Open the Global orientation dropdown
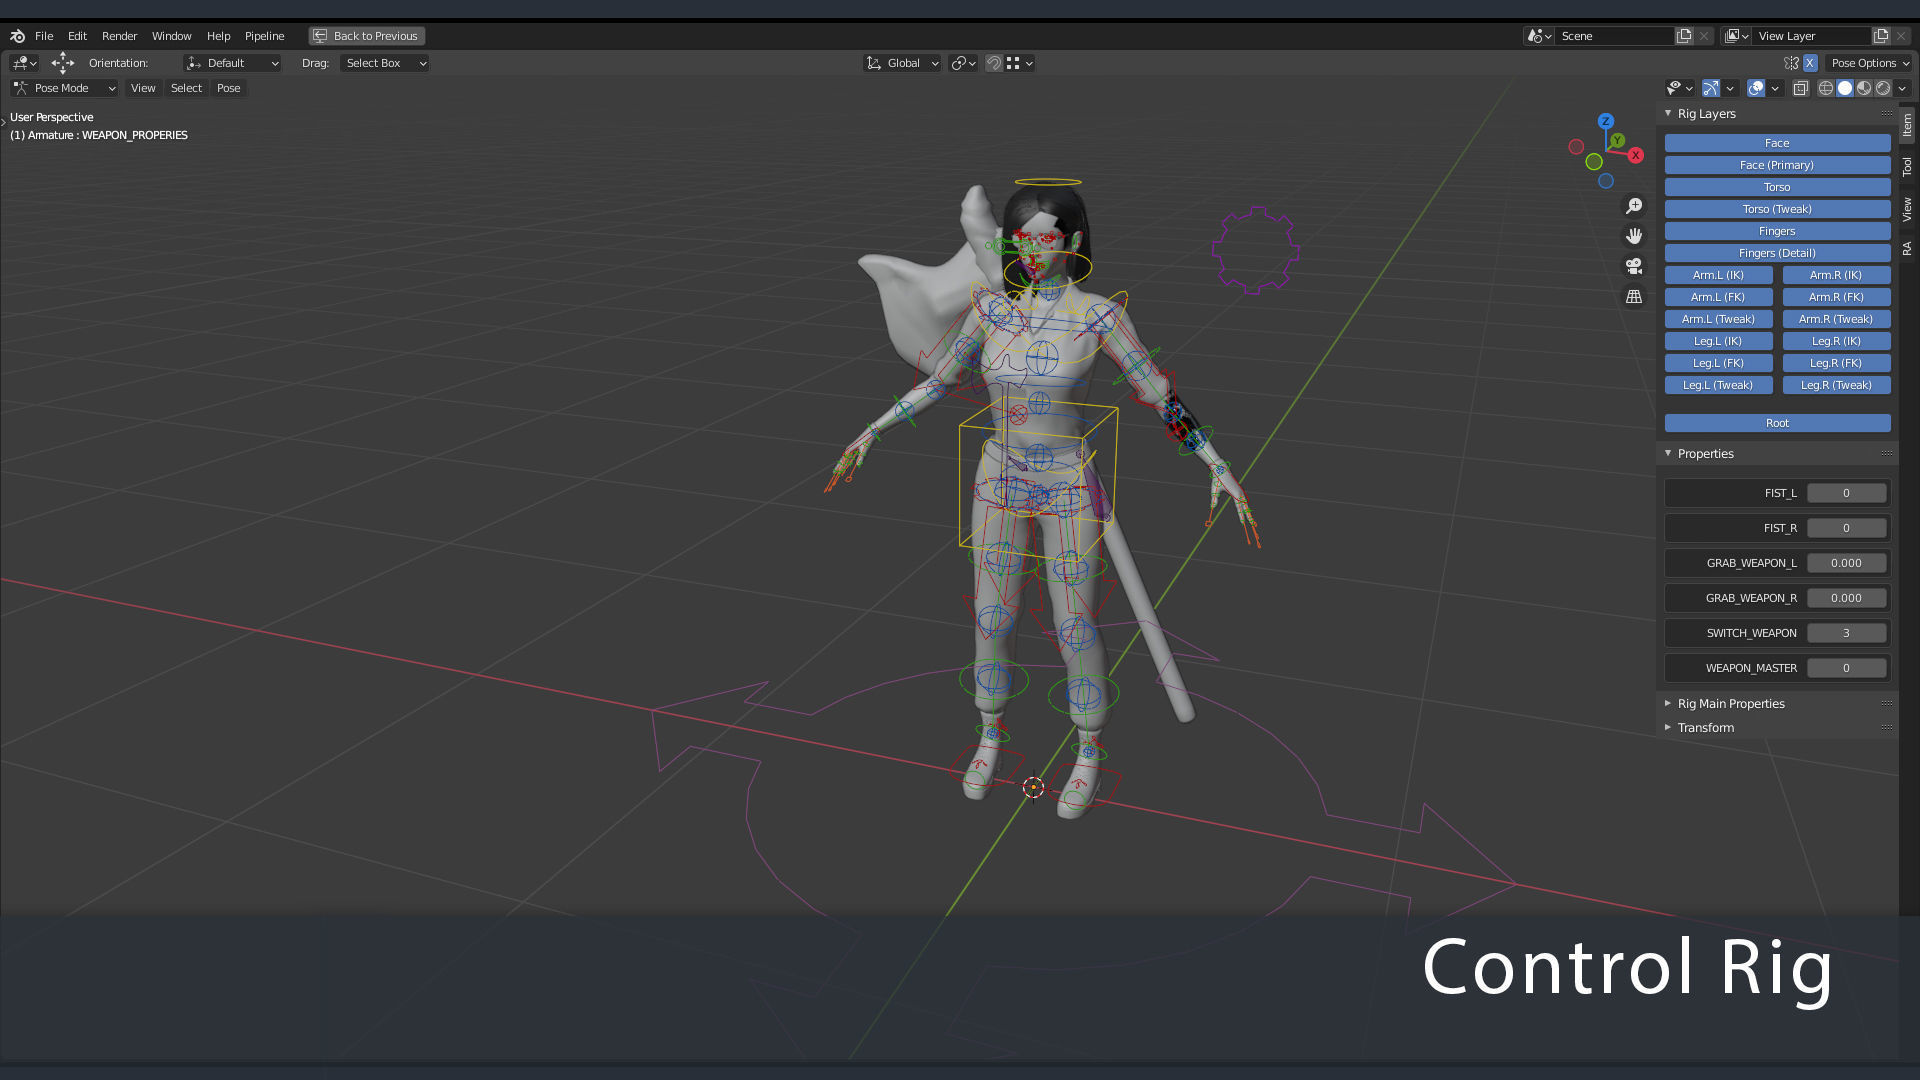 pos(902,63)
